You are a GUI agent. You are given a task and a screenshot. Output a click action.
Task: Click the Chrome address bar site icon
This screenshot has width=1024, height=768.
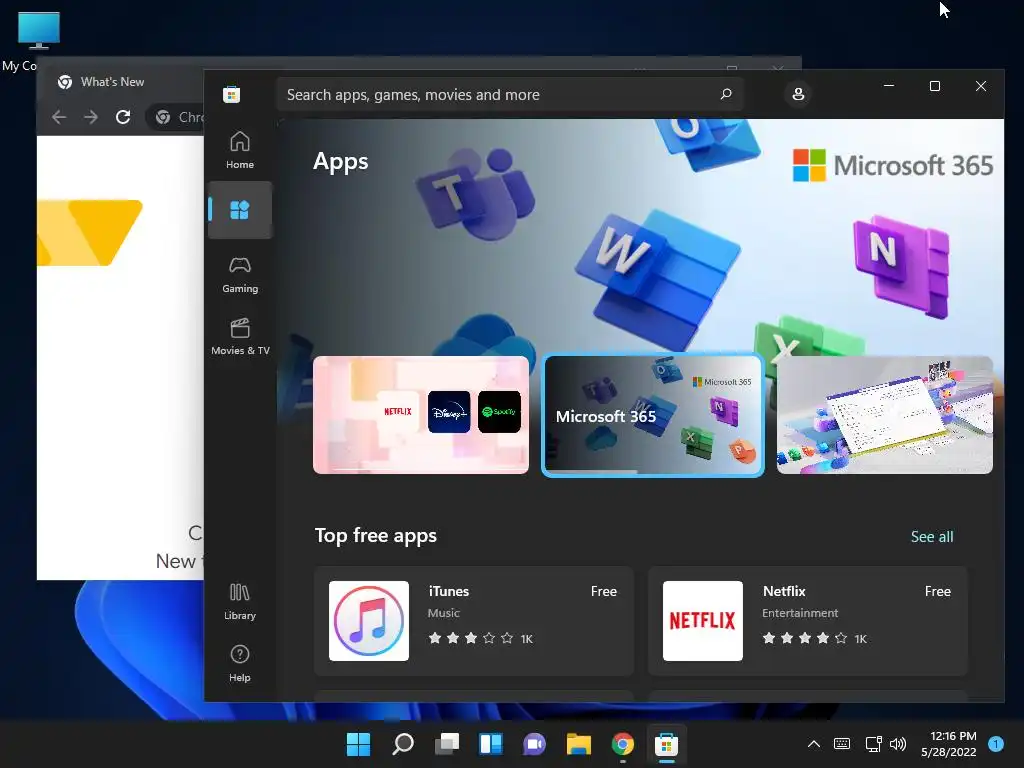pos(163,117)
